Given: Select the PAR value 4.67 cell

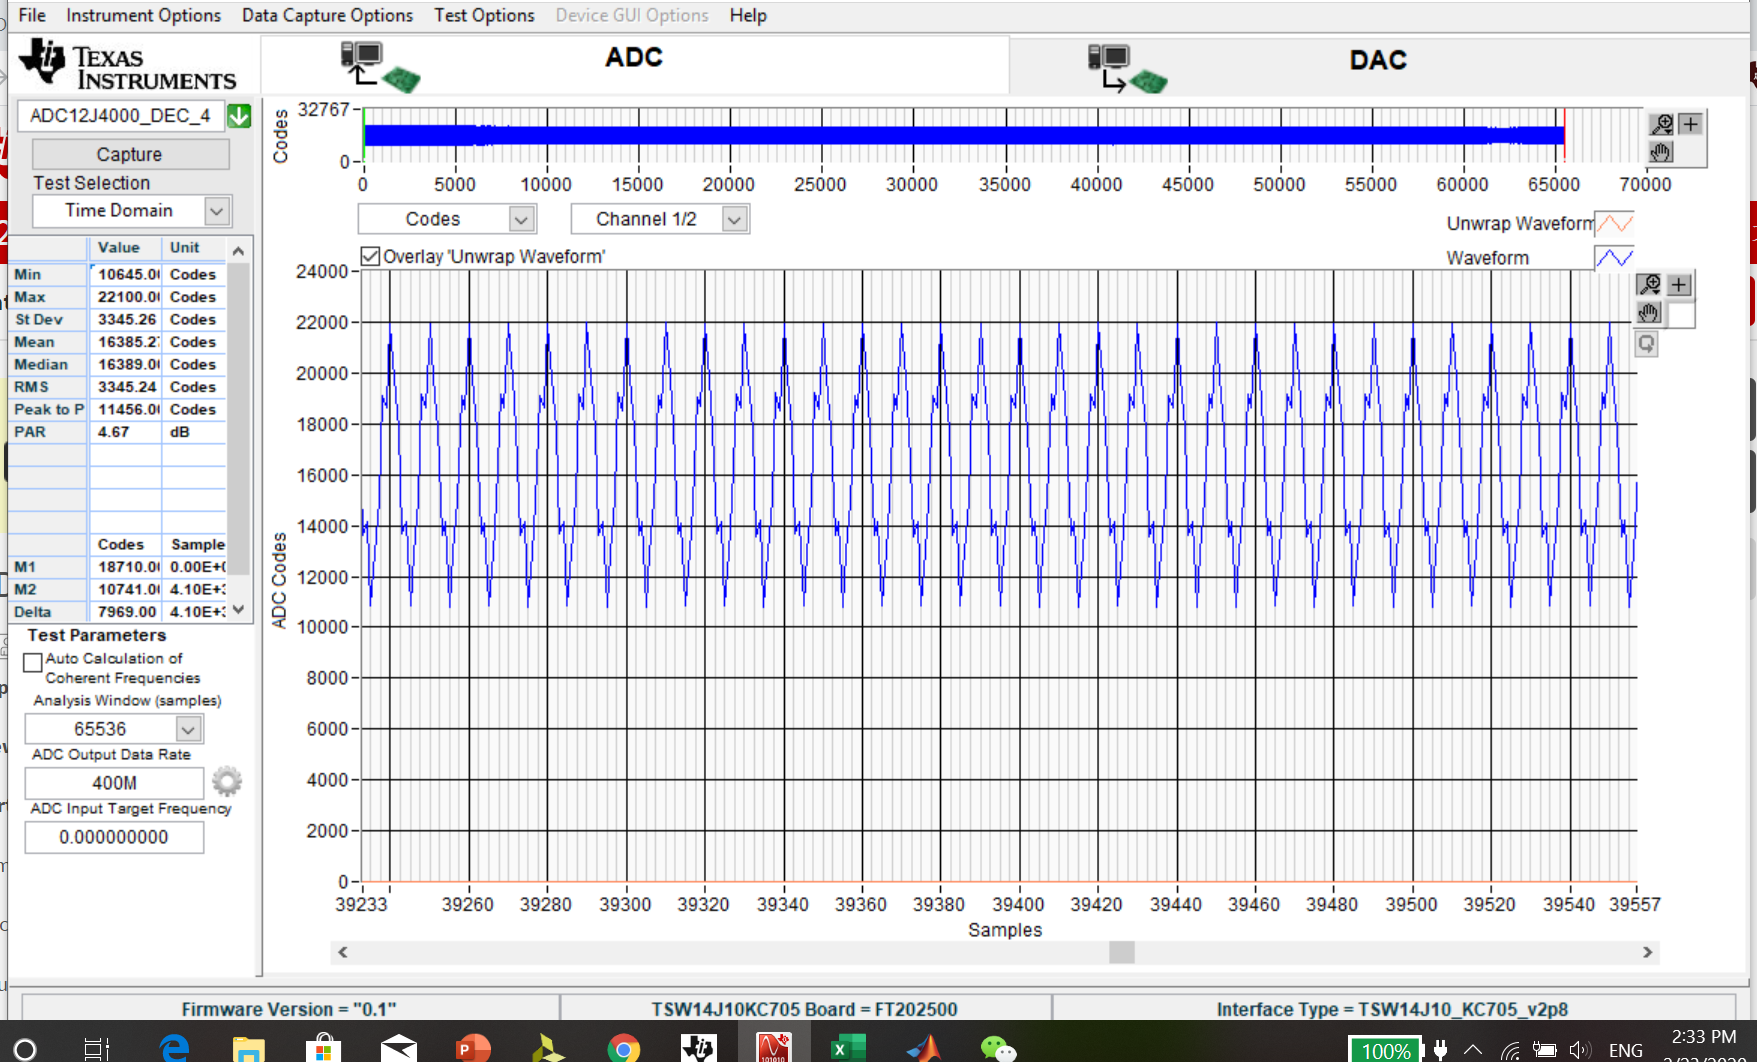Looking at the screenshot, I should (127, 432).
